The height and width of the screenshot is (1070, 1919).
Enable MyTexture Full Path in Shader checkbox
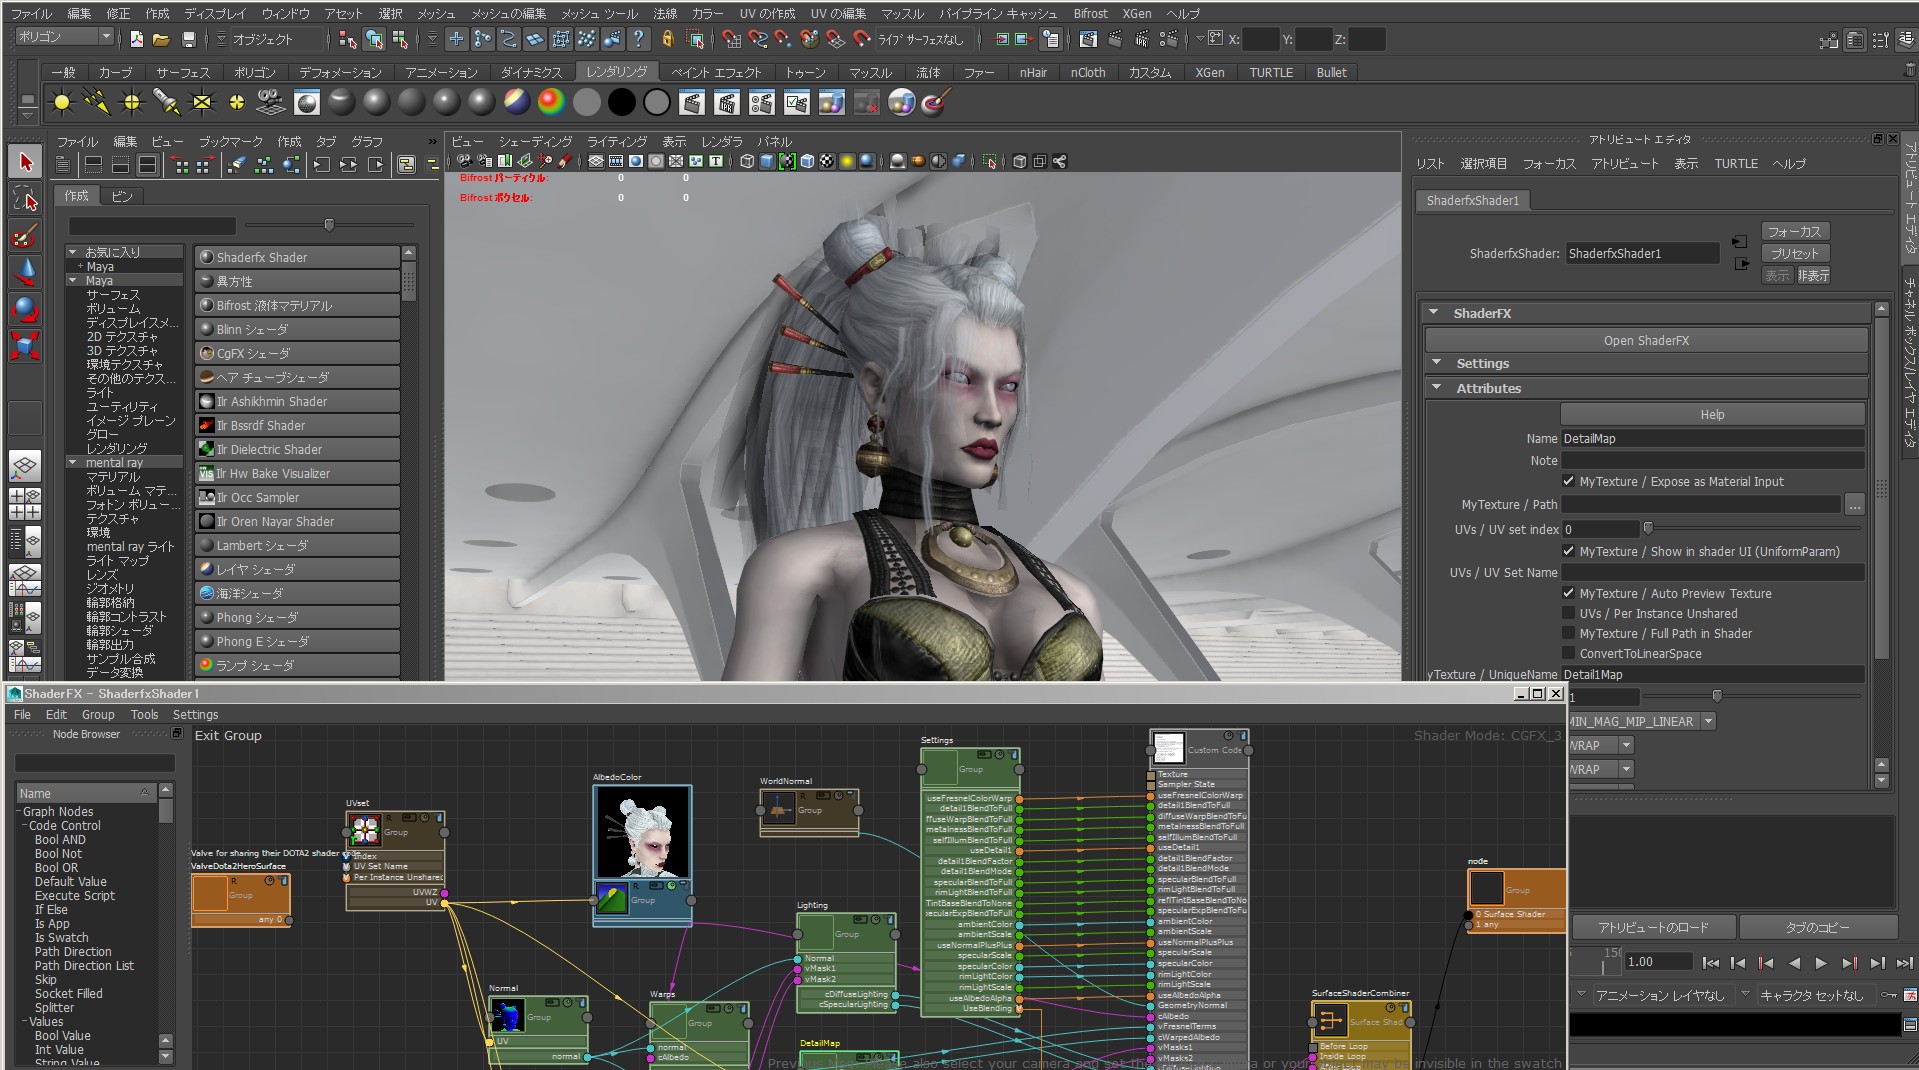click(1569, 633)
